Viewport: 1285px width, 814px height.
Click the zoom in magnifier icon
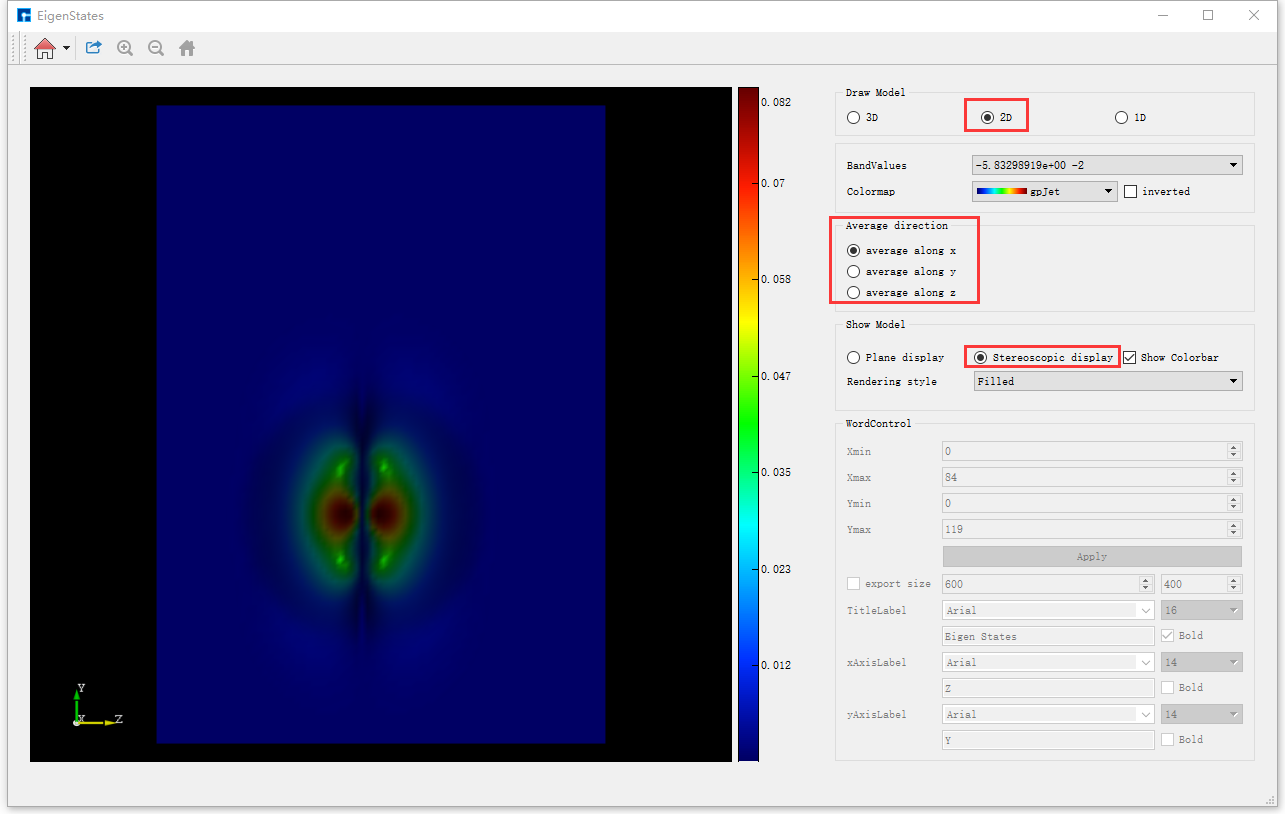[x=125, y=48]
